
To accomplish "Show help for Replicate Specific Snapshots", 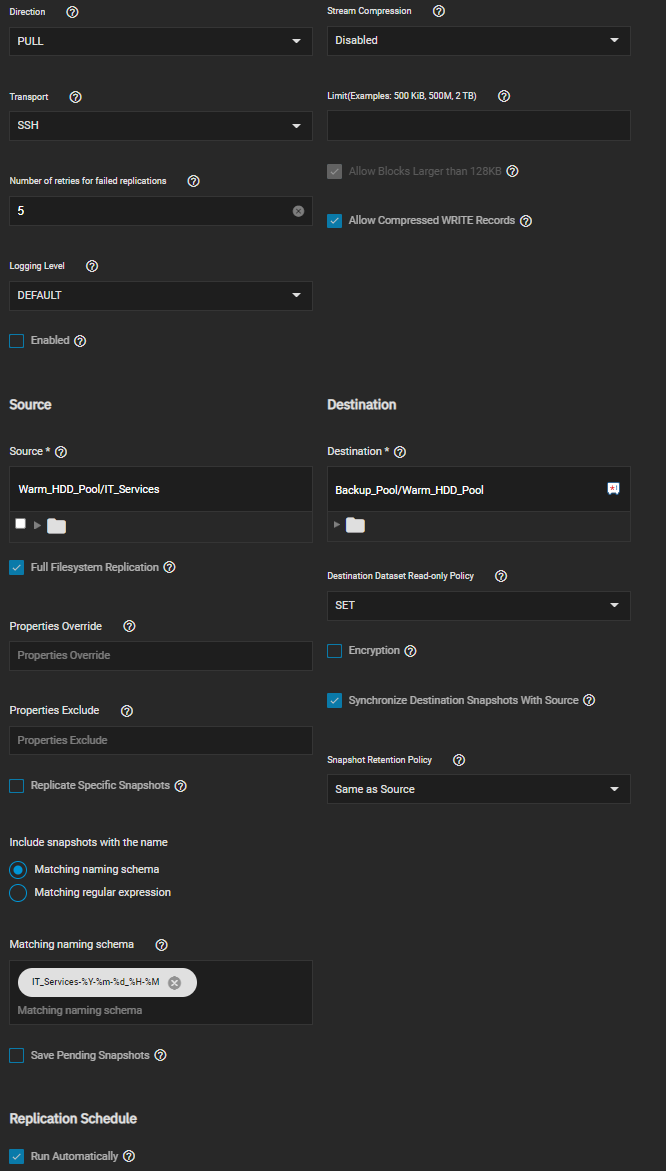I will coord(180,786).
